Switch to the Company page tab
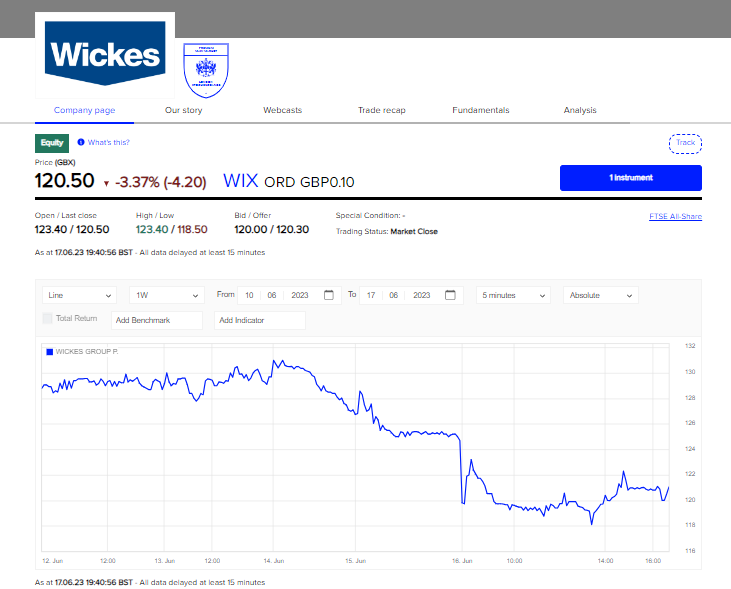731x589 pixels. (84, 110)
